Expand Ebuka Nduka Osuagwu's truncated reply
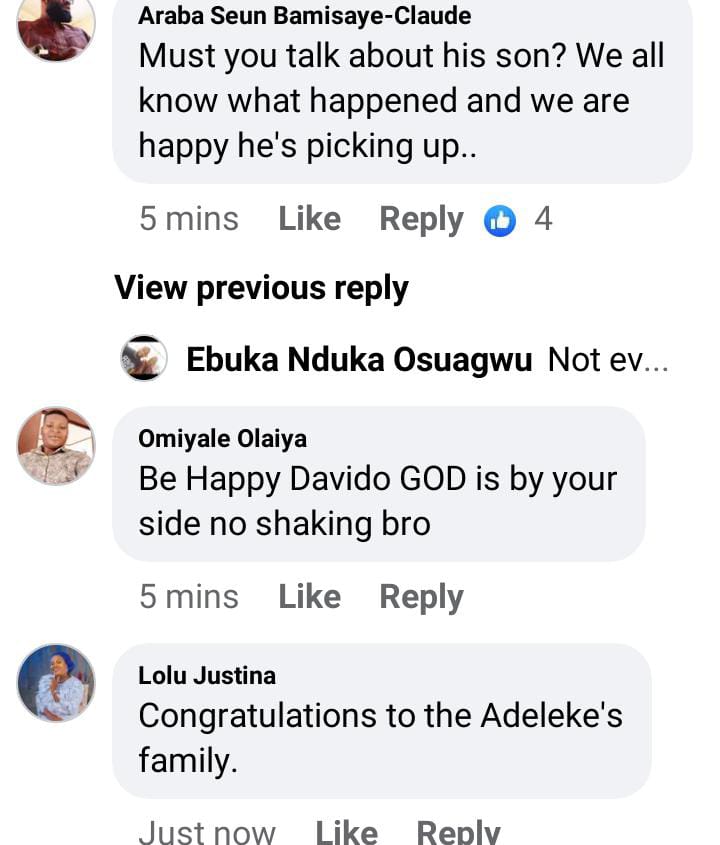720x845 pixels. [608, 360]
